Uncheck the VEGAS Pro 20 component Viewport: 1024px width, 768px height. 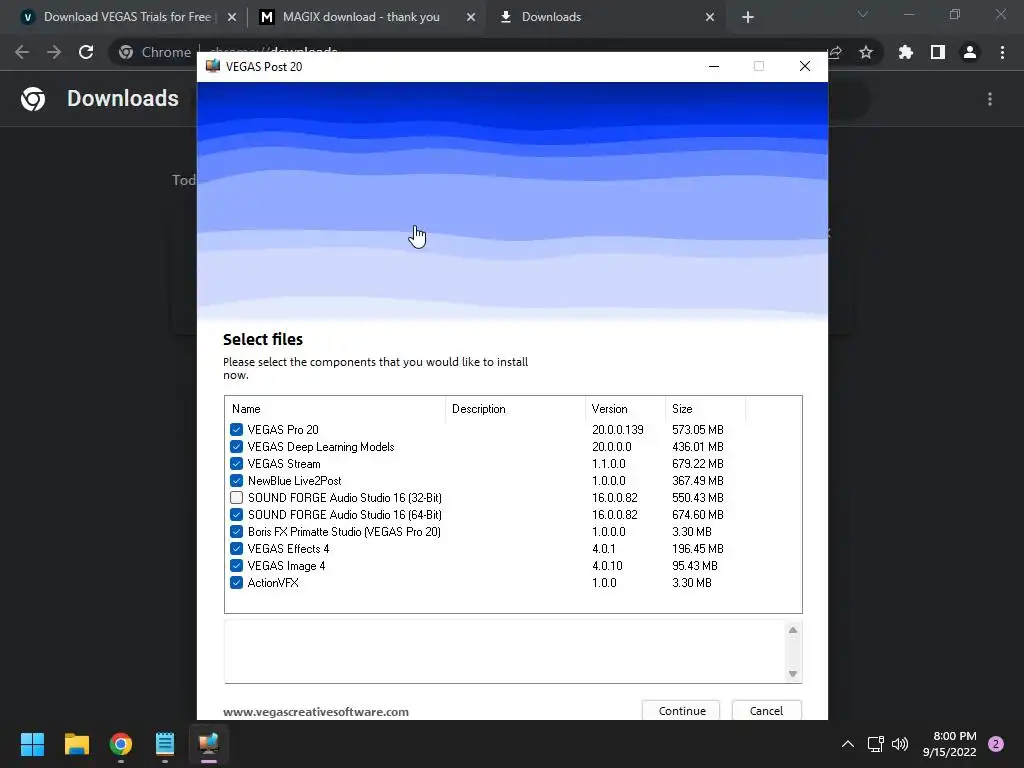(x=236, y=430)
